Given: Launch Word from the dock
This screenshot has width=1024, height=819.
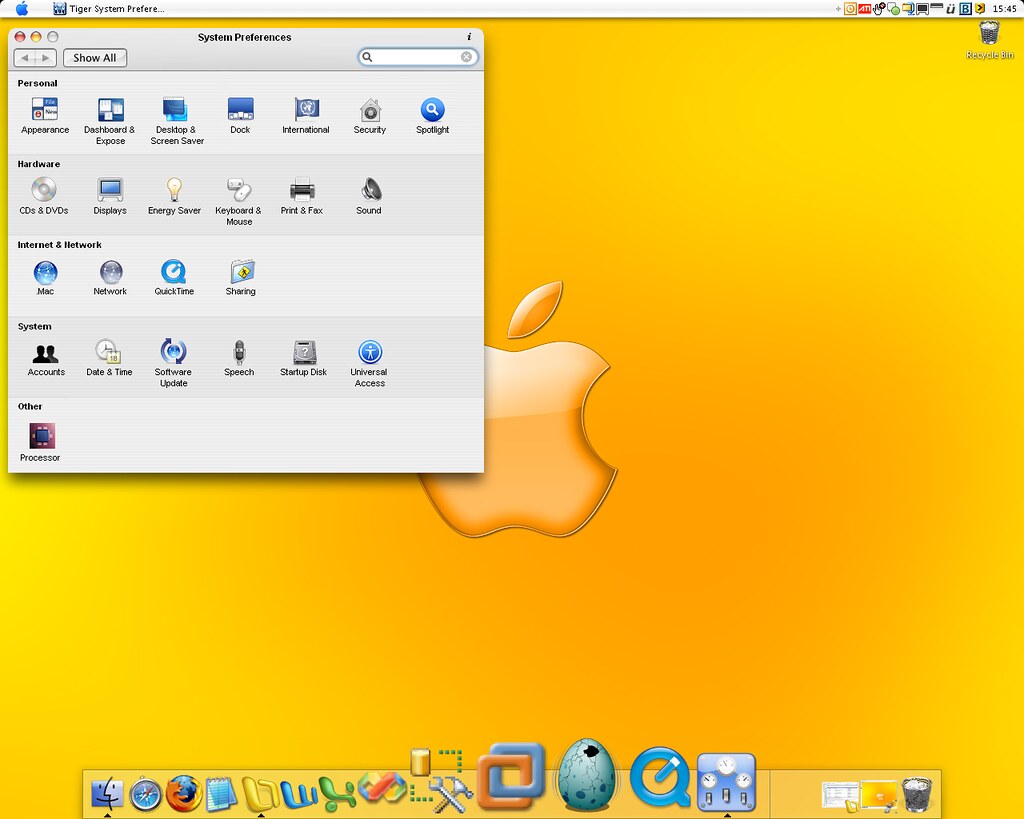Looking at the screenshot, I should click(x=298, y=794).
